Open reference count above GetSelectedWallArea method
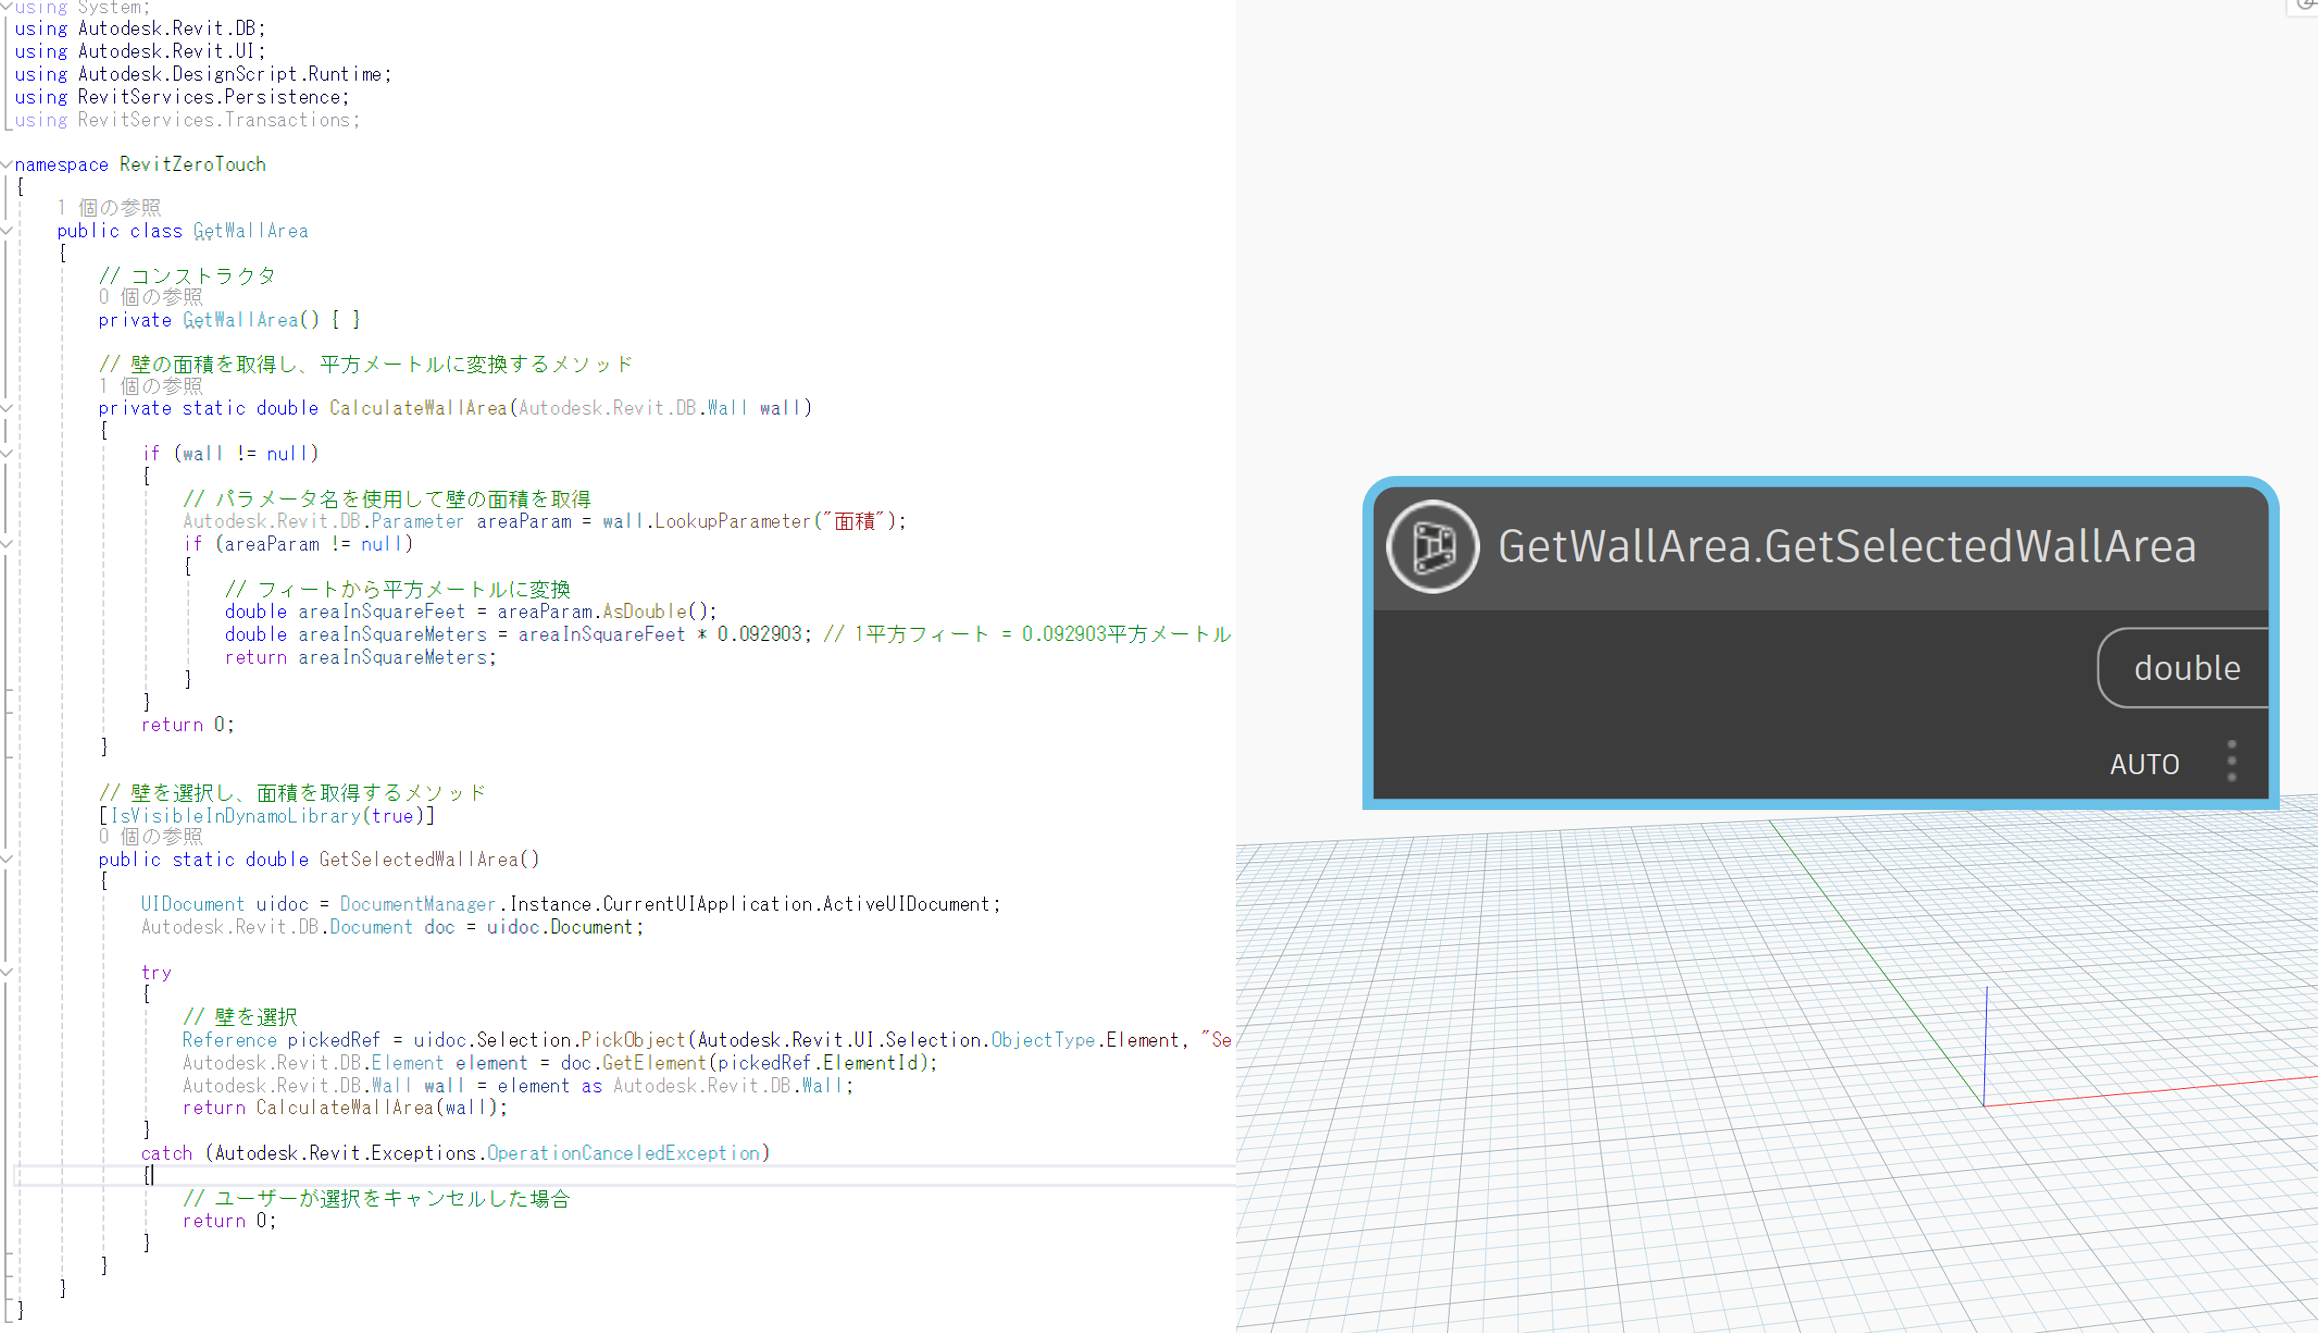 tap(150, 837)
